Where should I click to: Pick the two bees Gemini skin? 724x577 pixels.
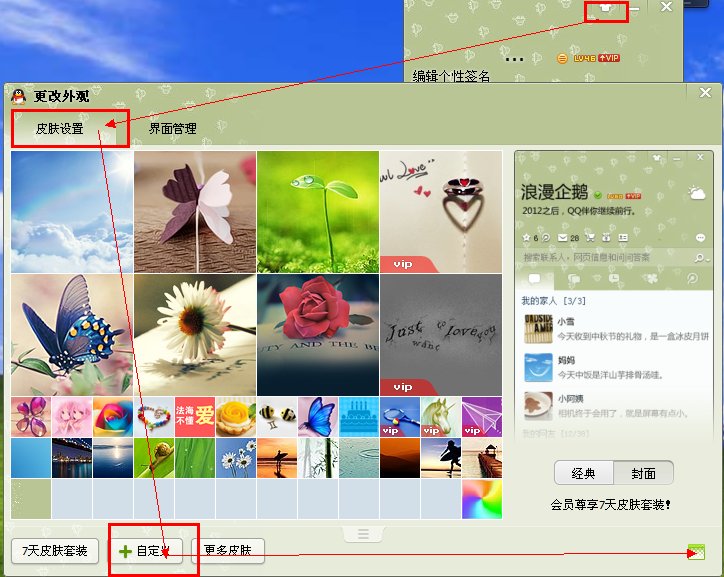[x=277, y=417]
